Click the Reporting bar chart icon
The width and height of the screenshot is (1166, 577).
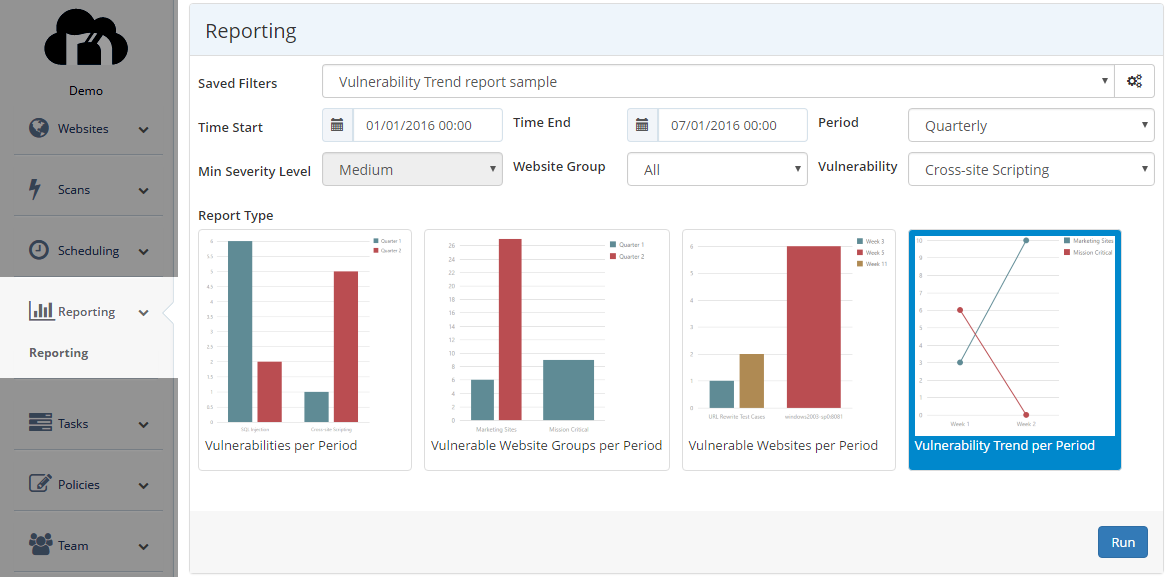point(41,311)
